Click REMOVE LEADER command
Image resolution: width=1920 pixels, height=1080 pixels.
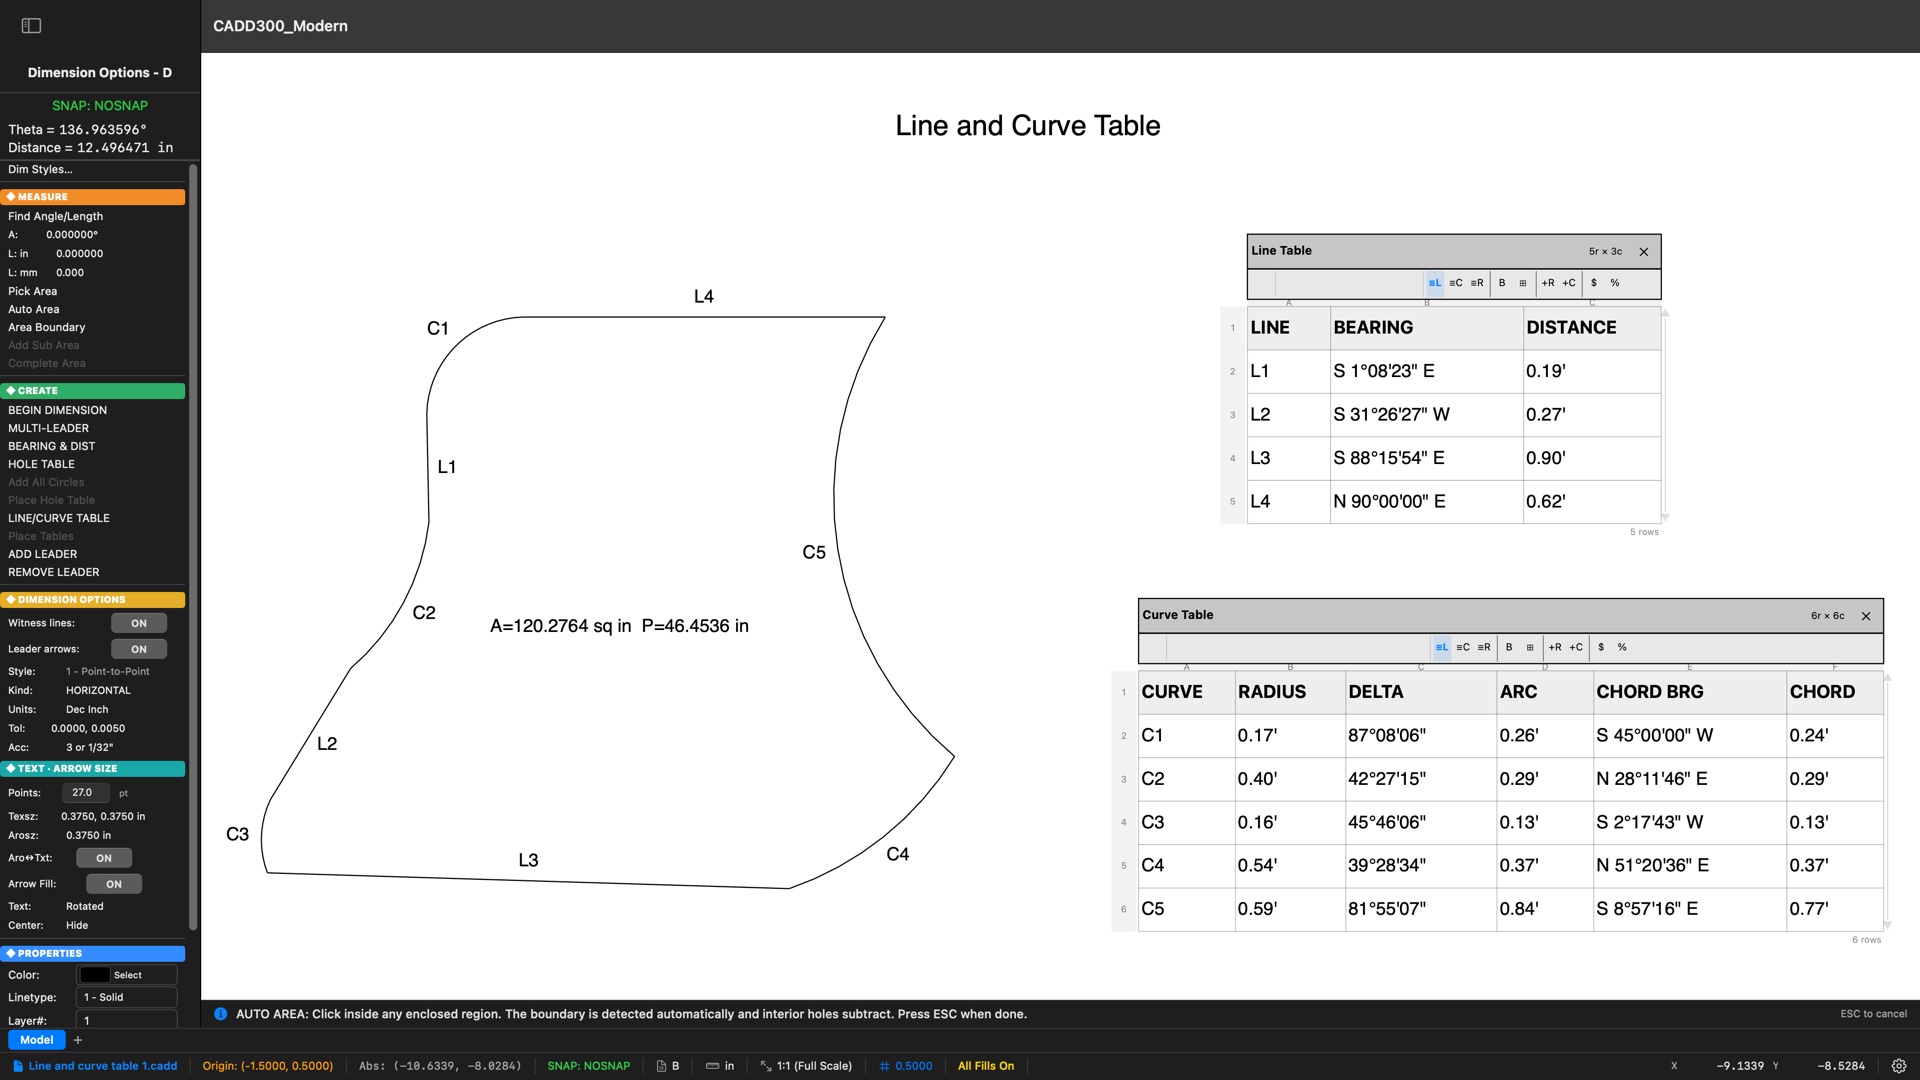54,573
